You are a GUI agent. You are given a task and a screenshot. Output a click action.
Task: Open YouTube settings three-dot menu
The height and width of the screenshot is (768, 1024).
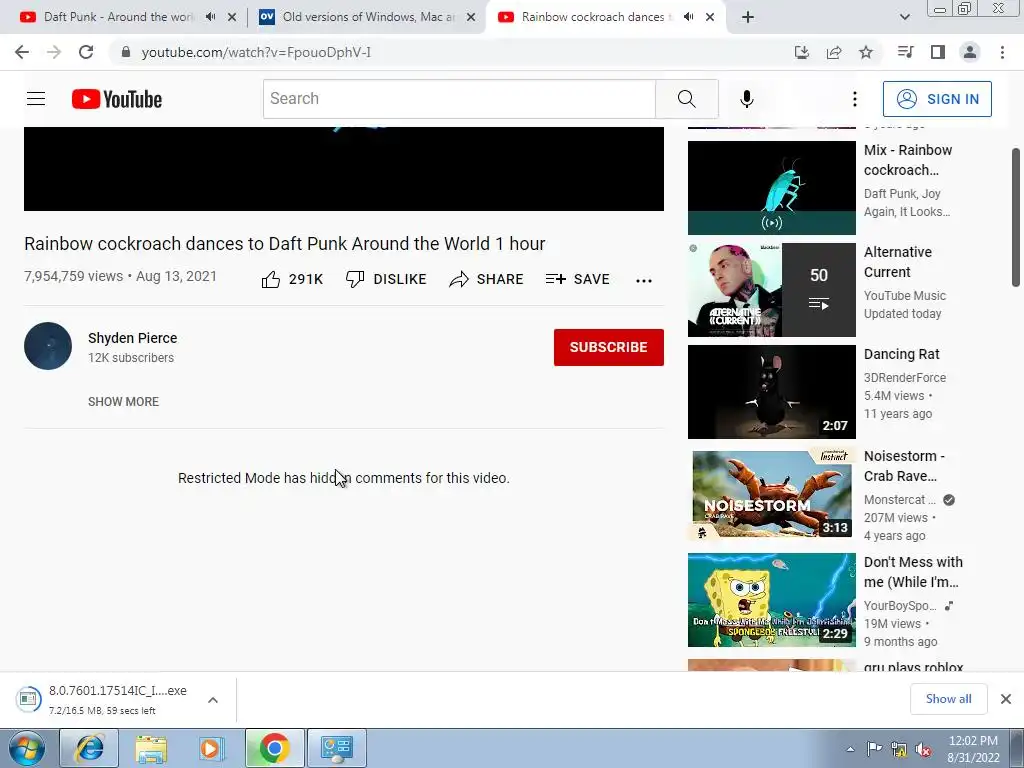point(854,99)
